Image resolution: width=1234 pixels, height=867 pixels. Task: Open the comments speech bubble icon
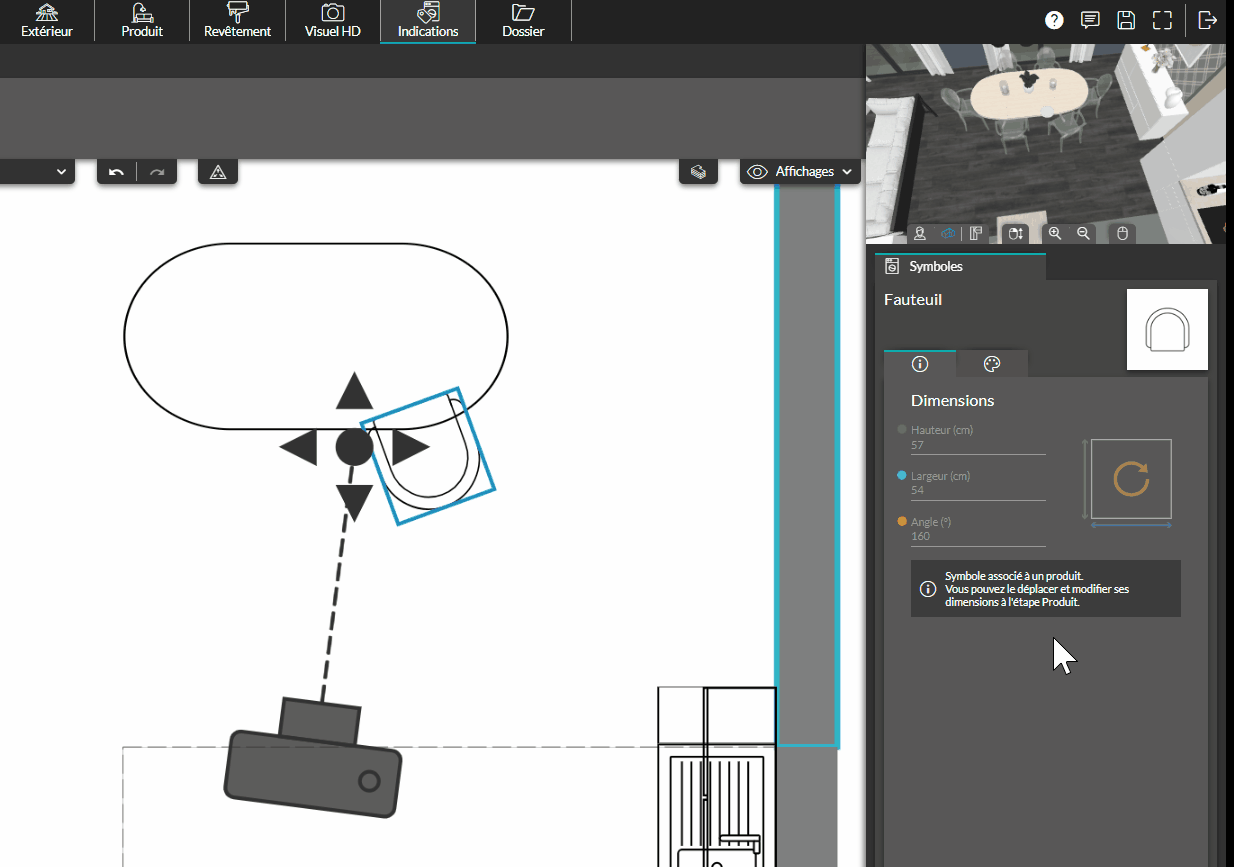click(1090, 20)
